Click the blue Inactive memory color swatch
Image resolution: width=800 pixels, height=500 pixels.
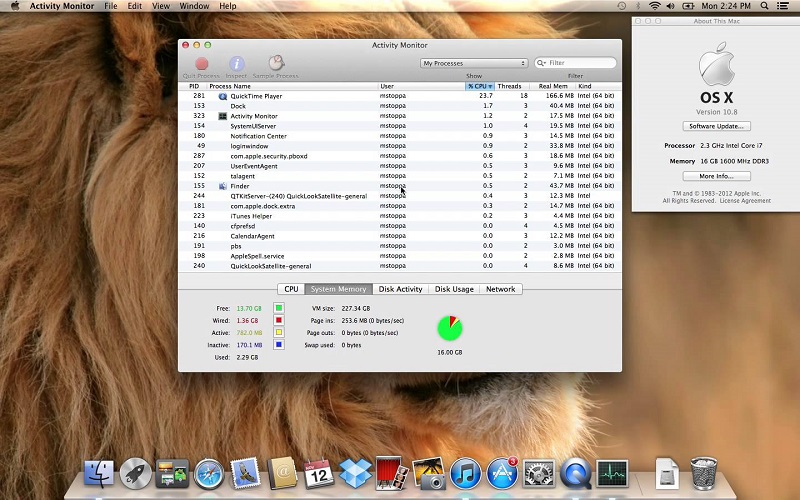tap(279, 345)
